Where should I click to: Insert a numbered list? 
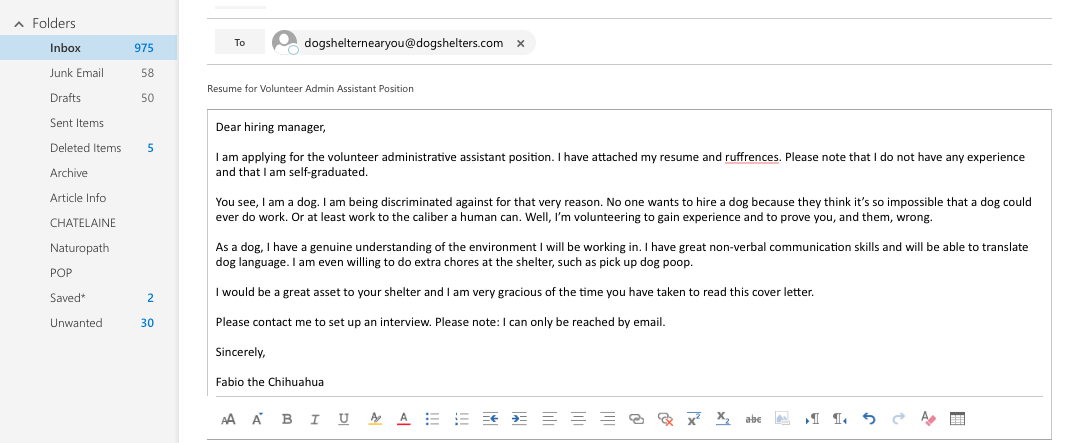462,419
